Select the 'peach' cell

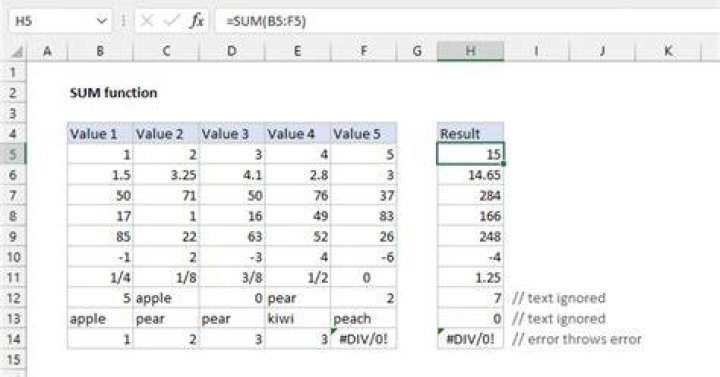[x=364, y=319]
